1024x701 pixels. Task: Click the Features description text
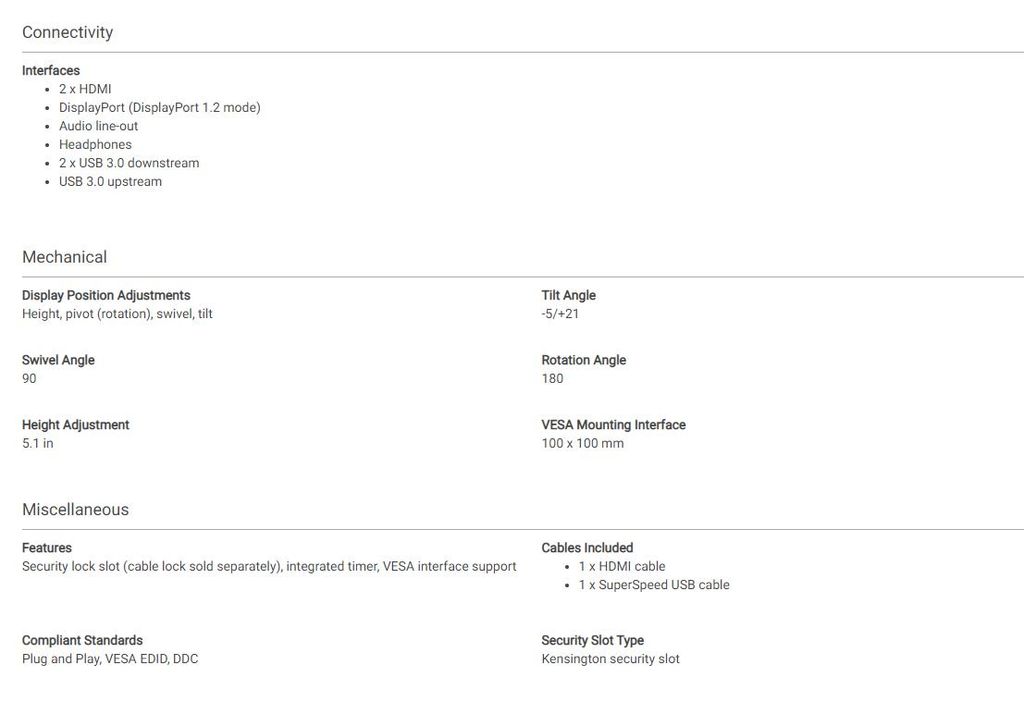[x=269, y=566]
